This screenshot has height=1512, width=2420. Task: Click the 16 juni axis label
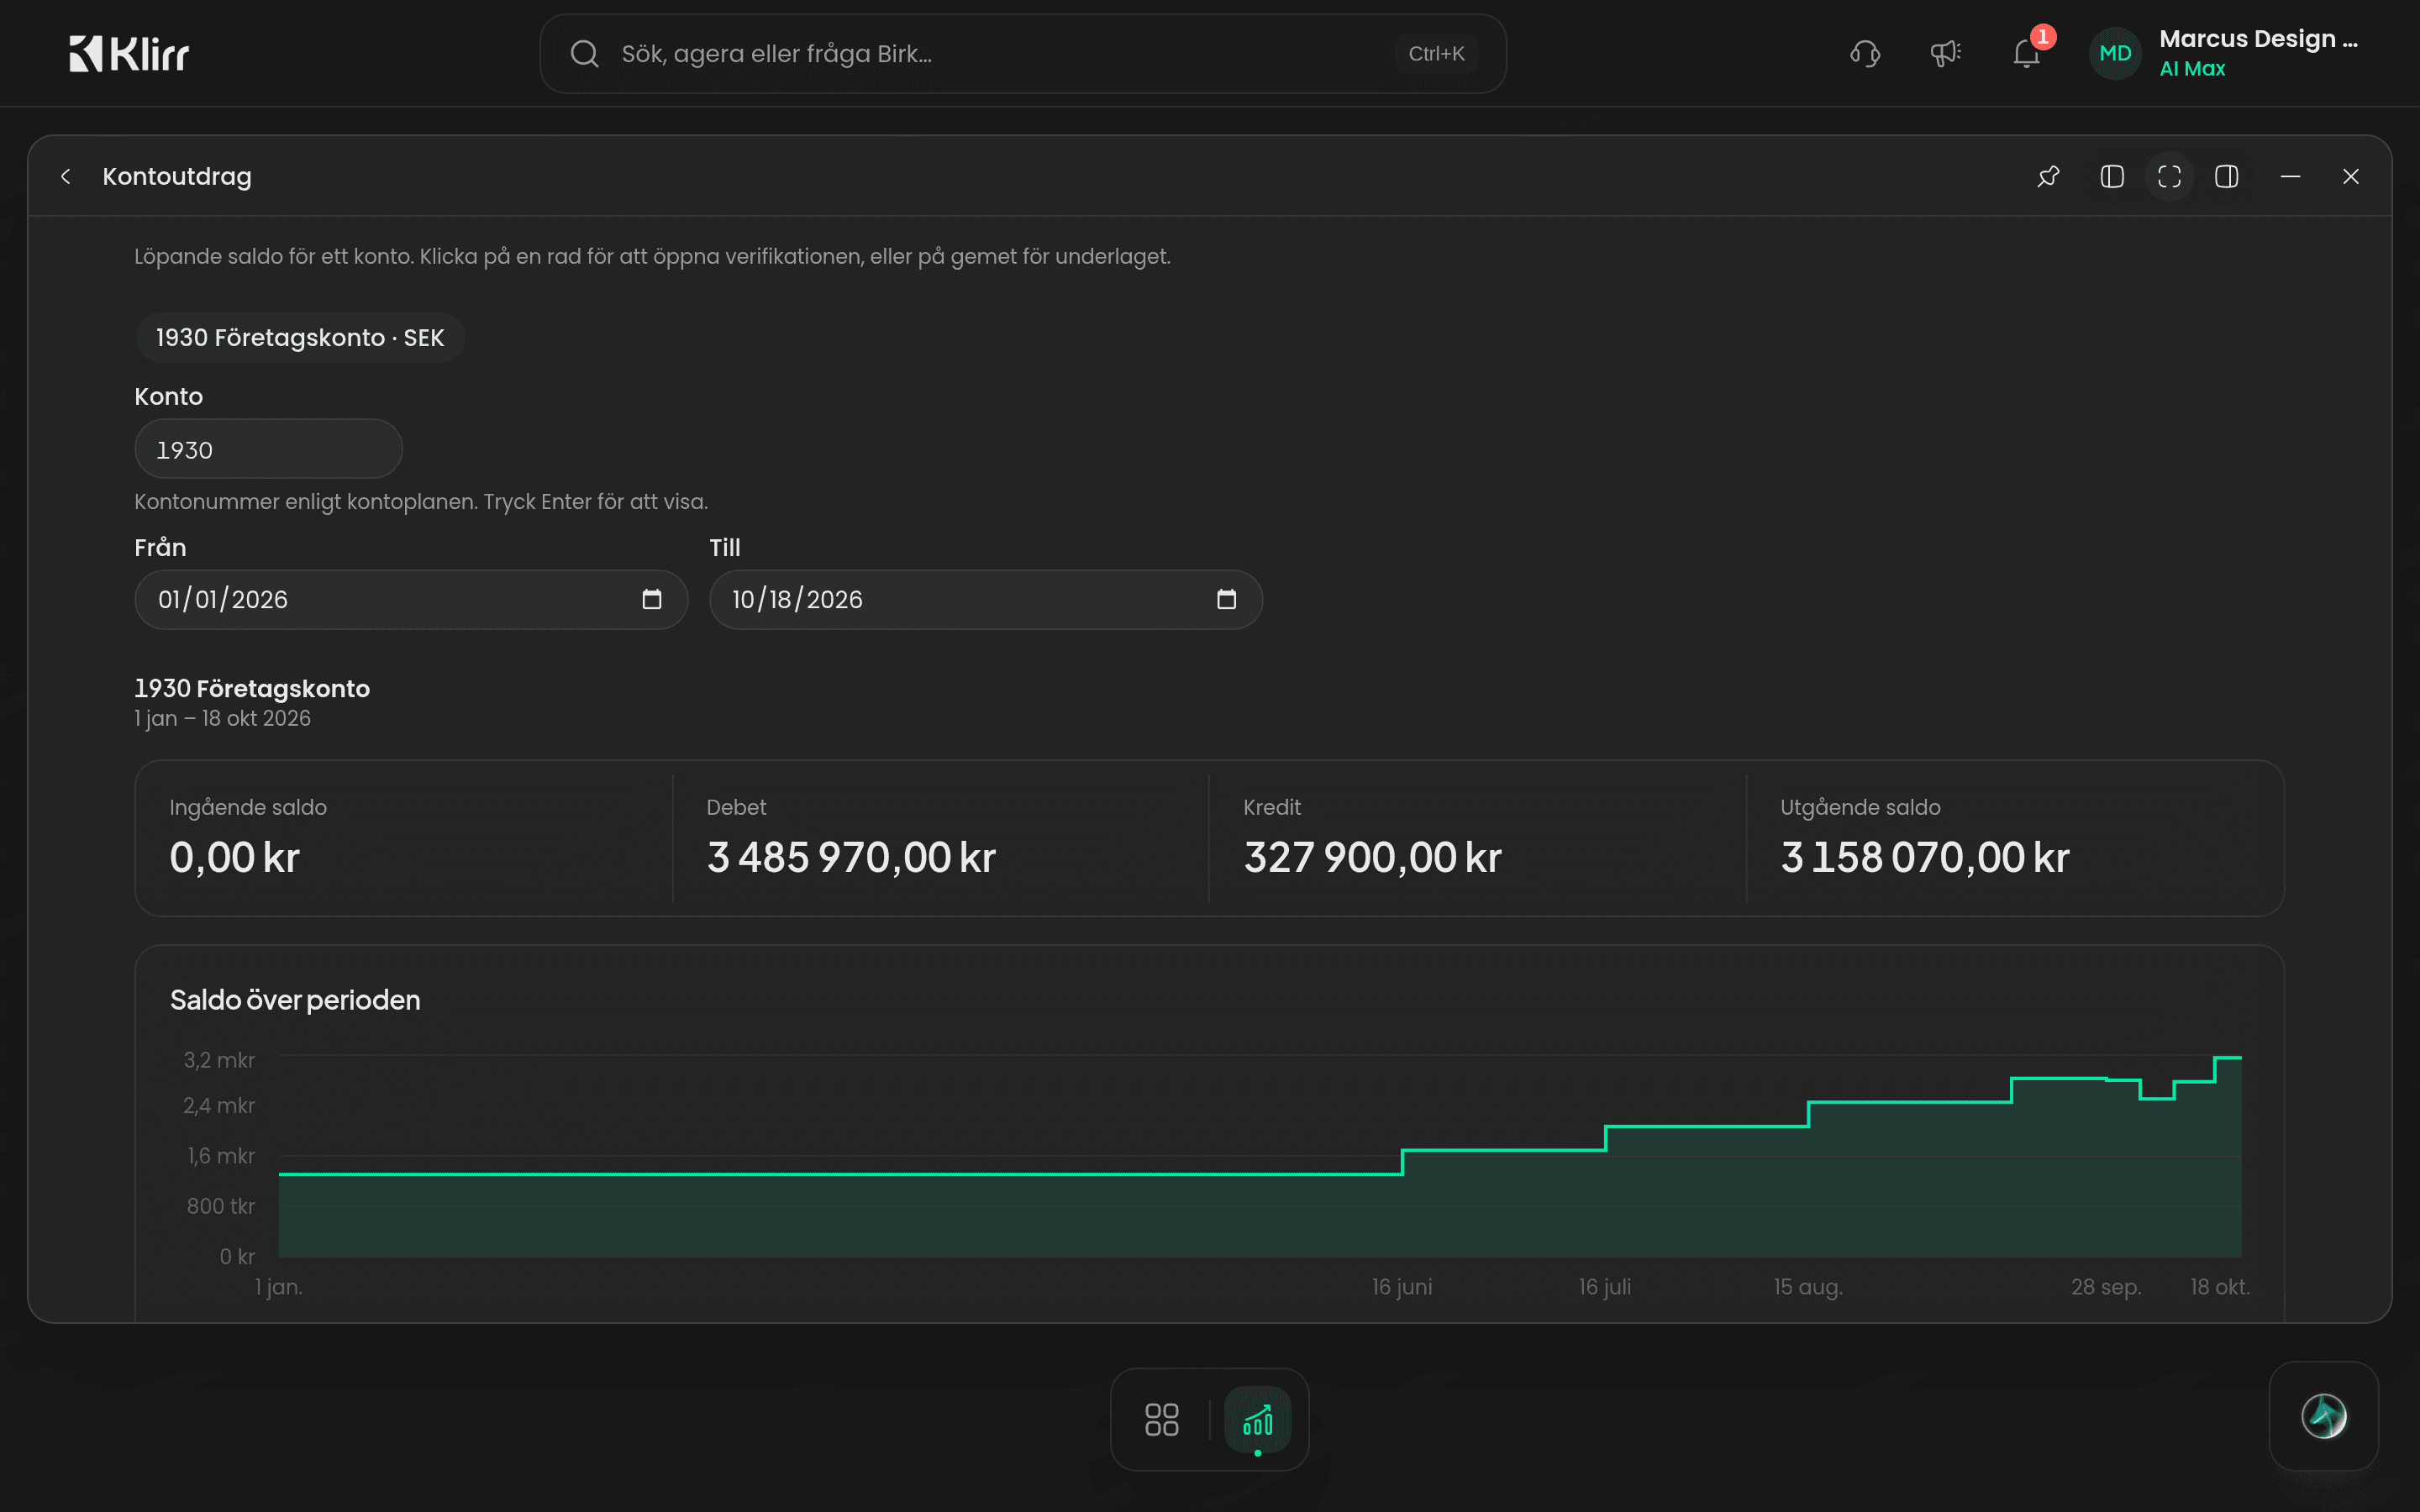[1401, 1286]
